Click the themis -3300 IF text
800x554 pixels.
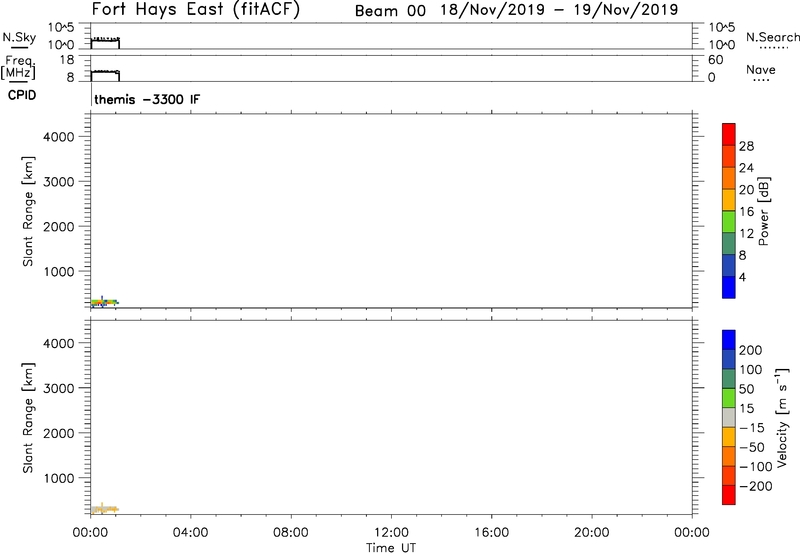pos(147,99)
